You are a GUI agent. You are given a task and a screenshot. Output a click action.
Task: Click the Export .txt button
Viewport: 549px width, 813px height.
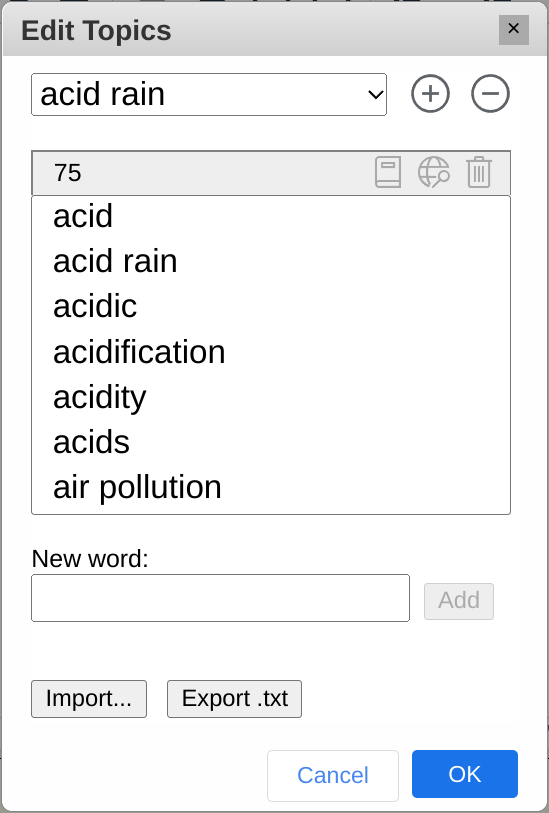[x=234, y=698]
